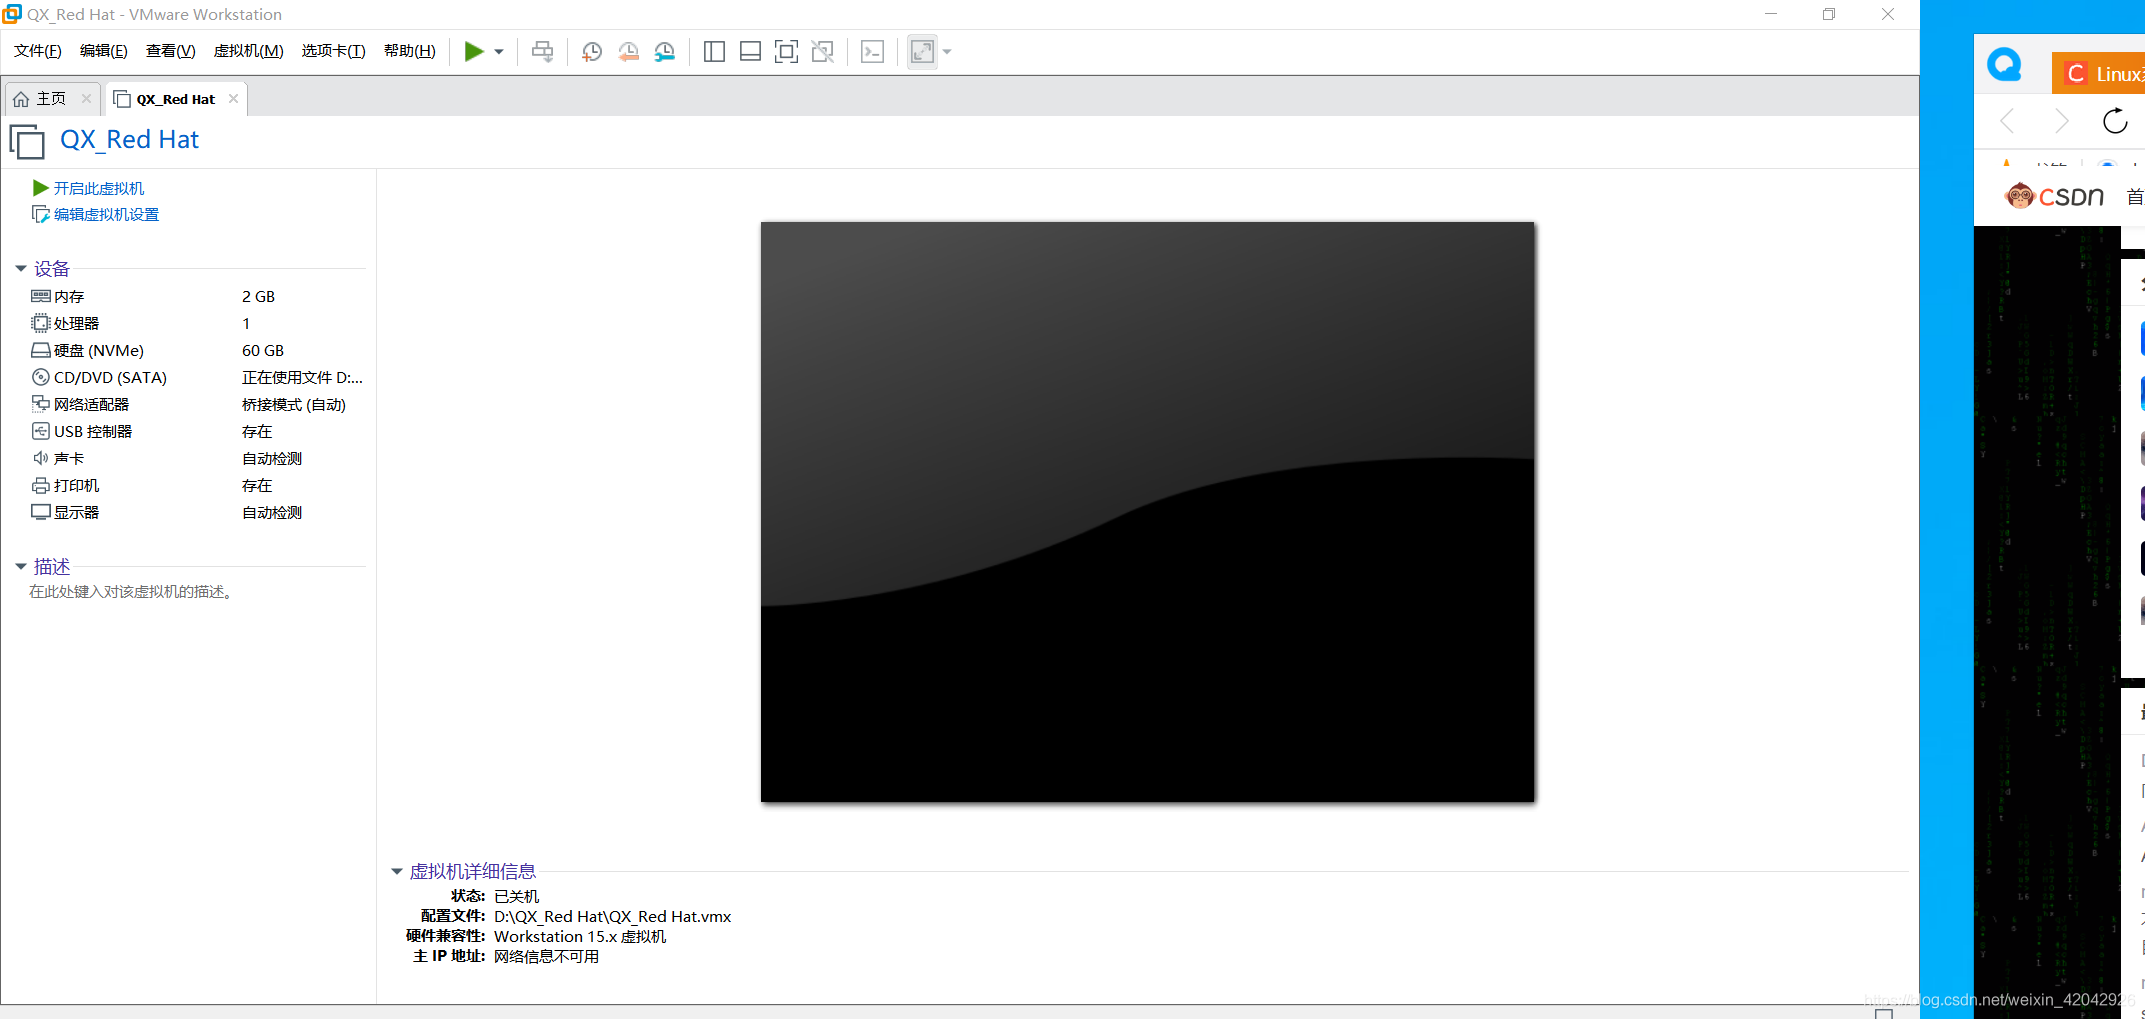Screen dimensions: 2145x1019
Task: Click the stretch guest display icon
Action: tap(922, 52)
